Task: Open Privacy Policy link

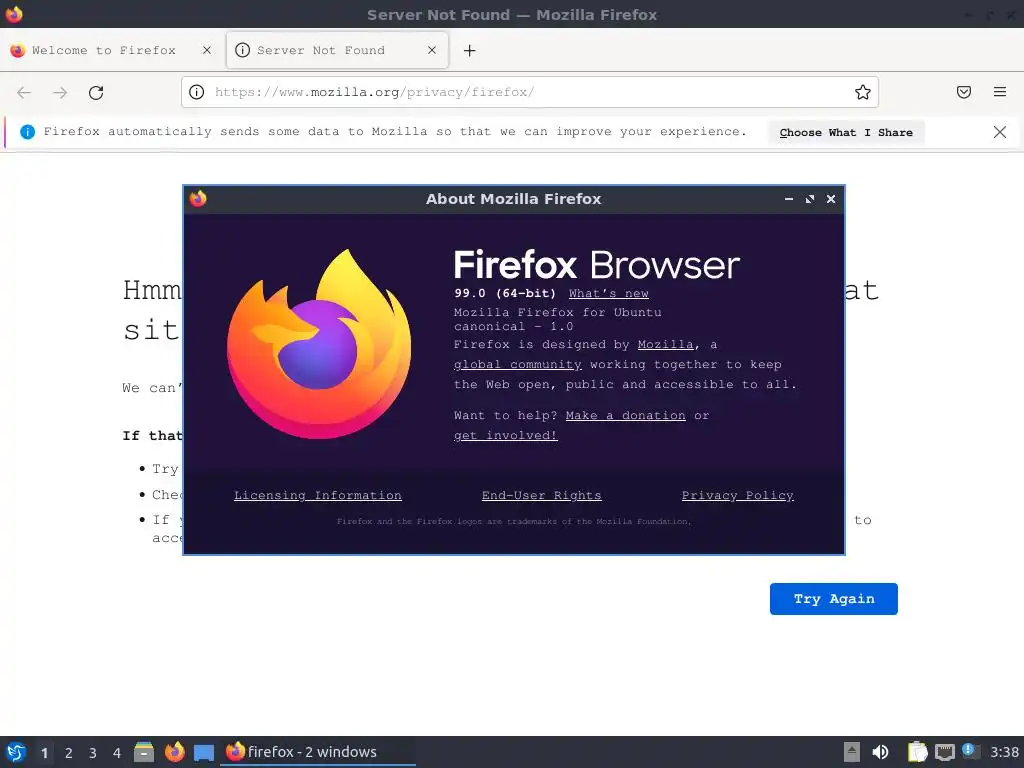Action: tap(737, 495)
